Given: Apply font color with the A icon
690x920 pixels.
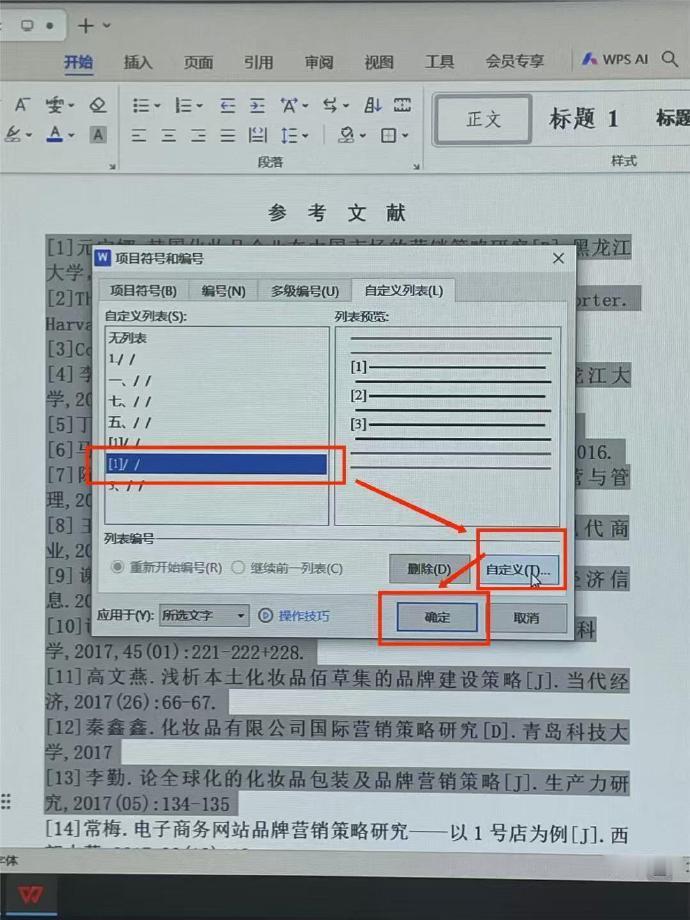Looking at the screenshot, I should click(x=55, y=134).
